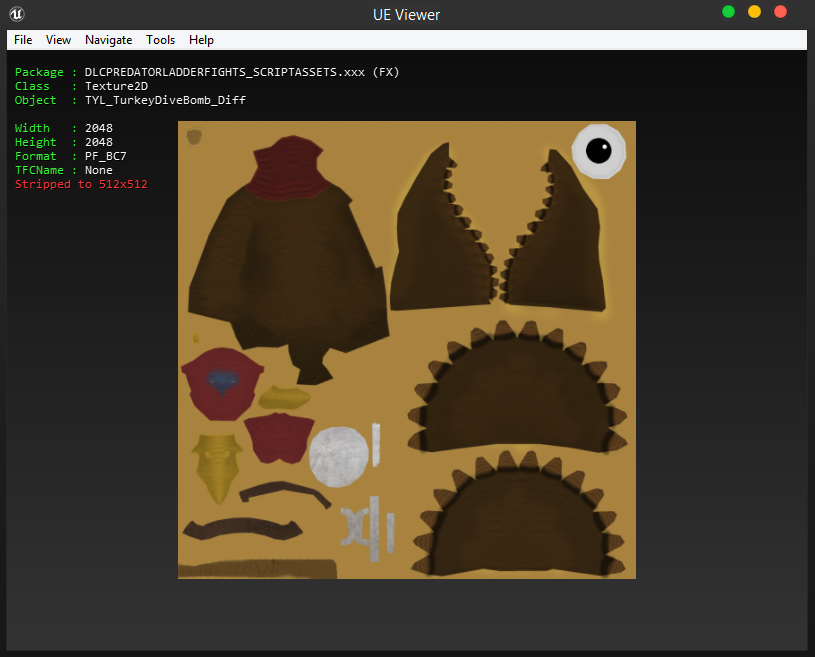Select the round white-gray disc in texture
The image size is (815, 657).
(339, 456)
